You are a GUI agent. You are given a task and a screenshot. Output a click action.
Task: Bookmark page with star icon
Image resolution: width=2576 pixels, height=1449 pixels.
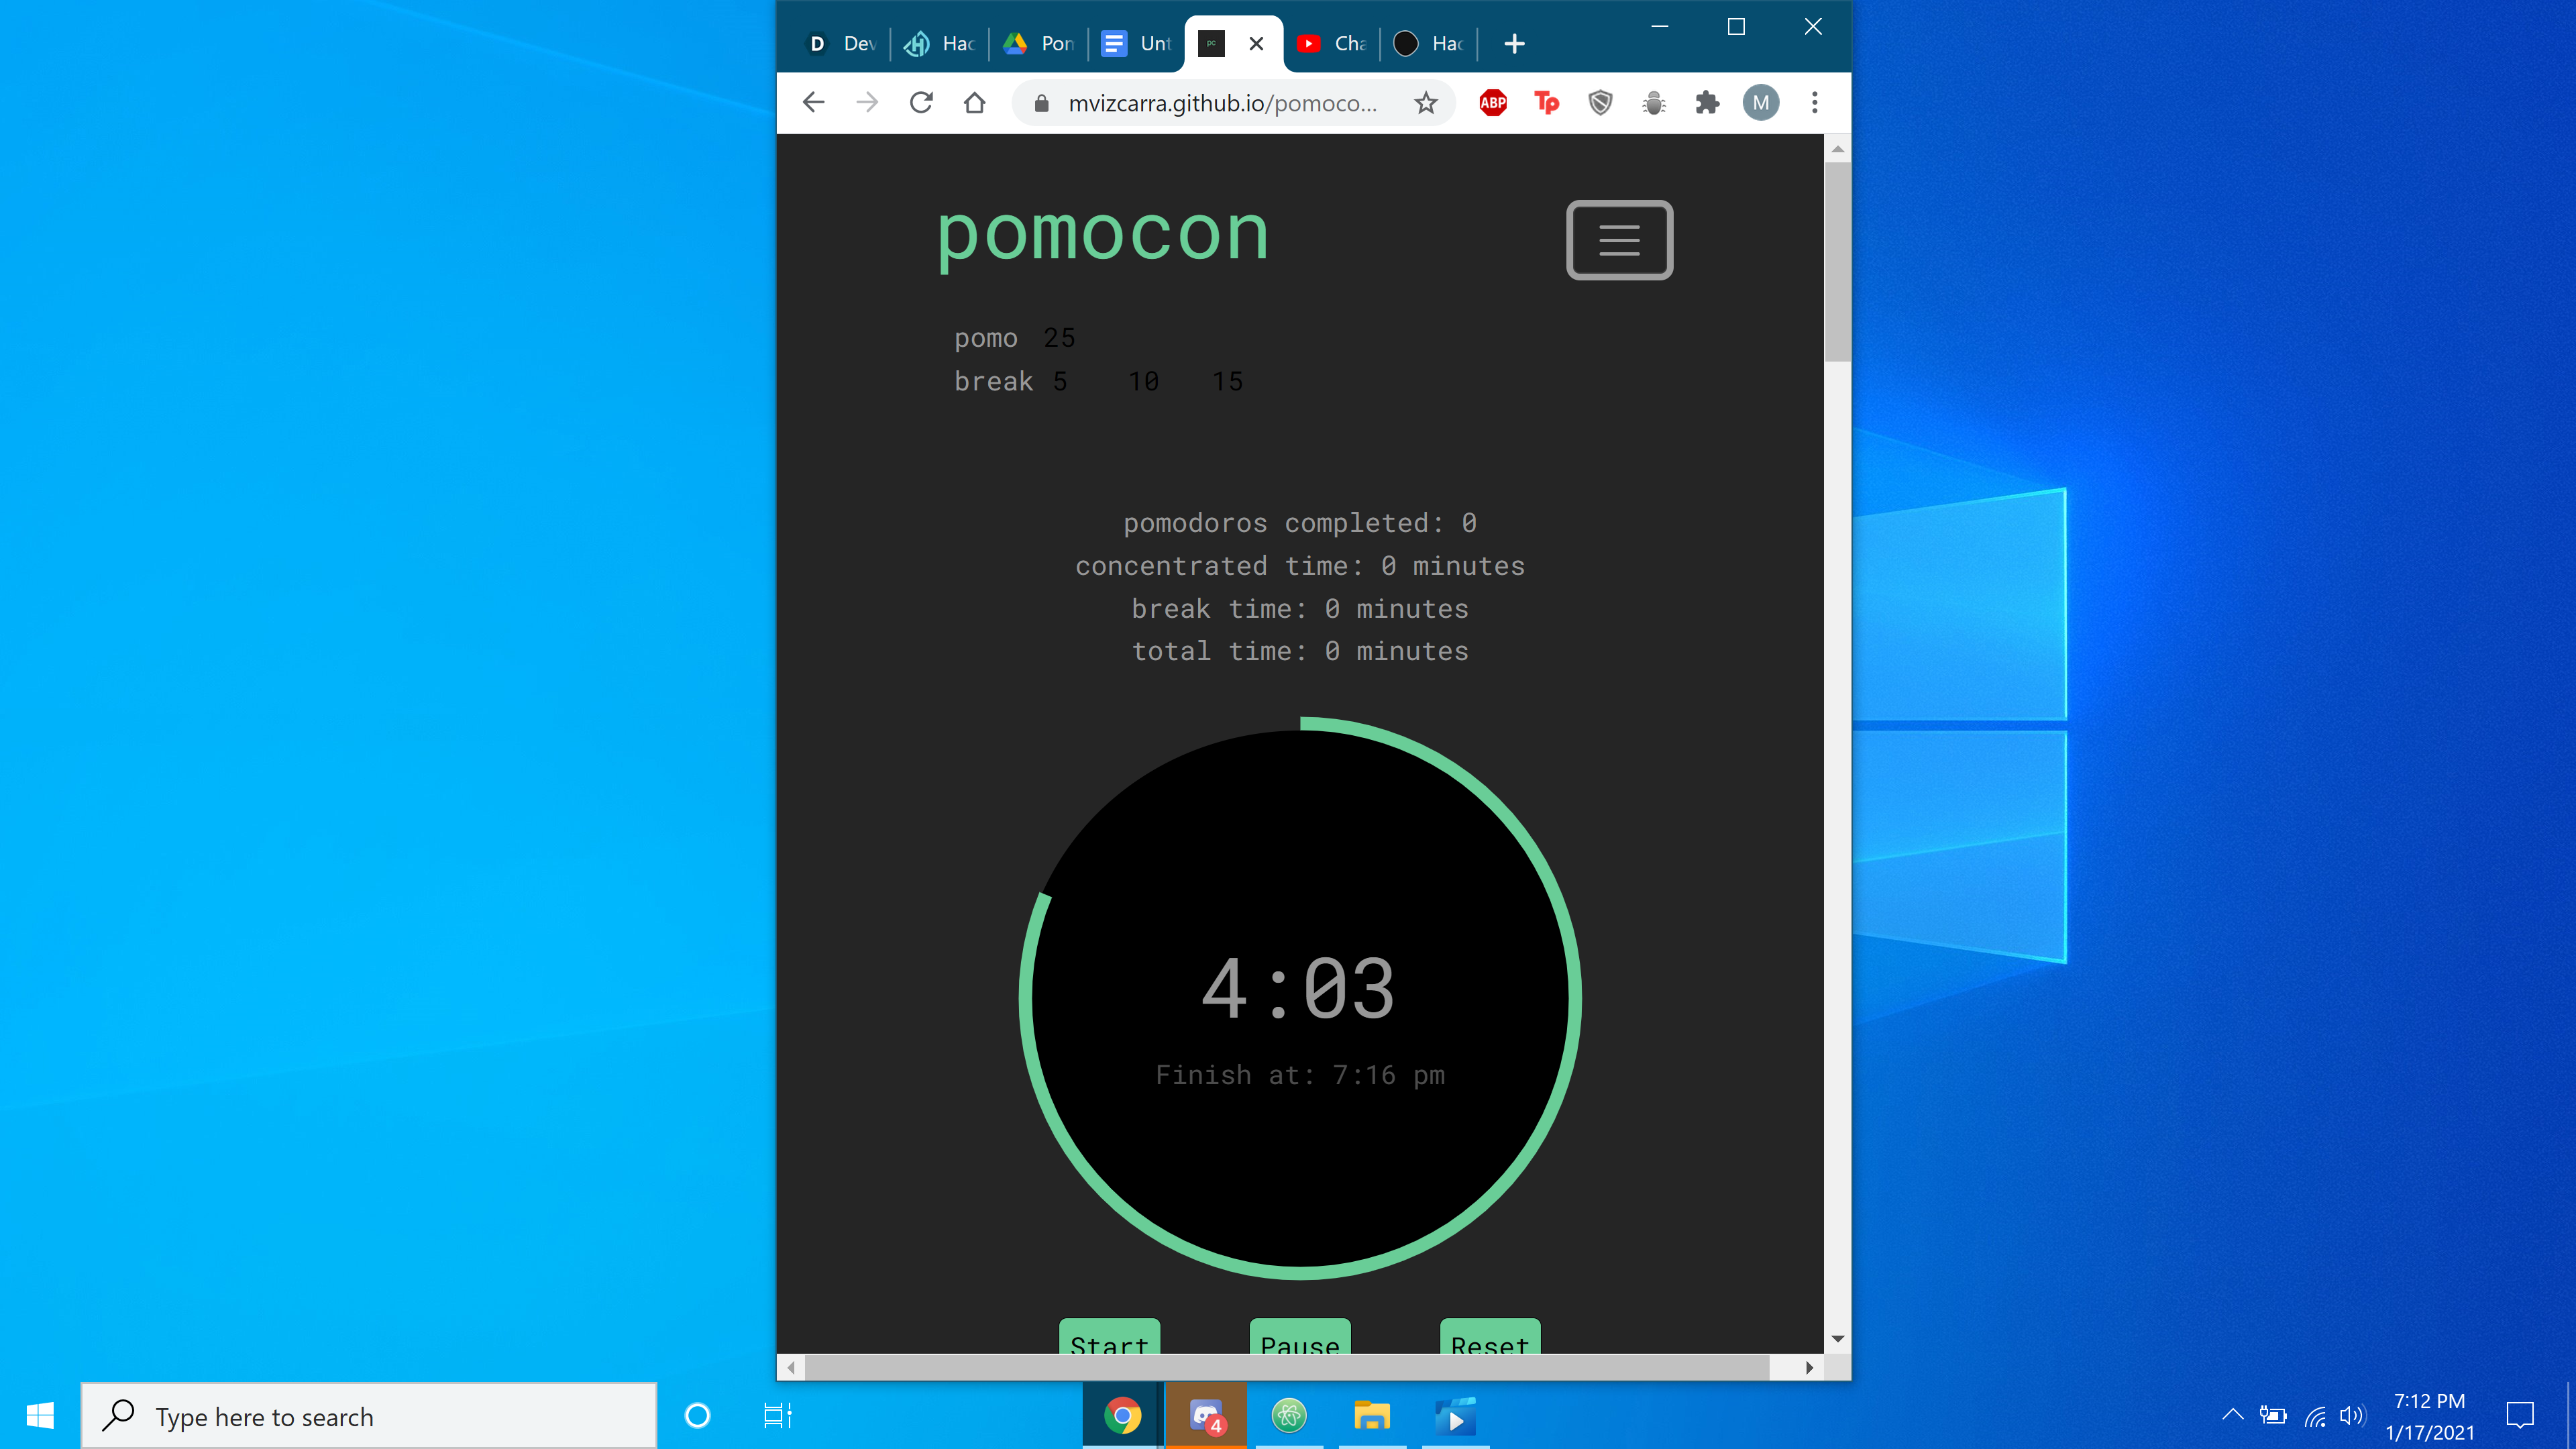(x=1425, y=103)
